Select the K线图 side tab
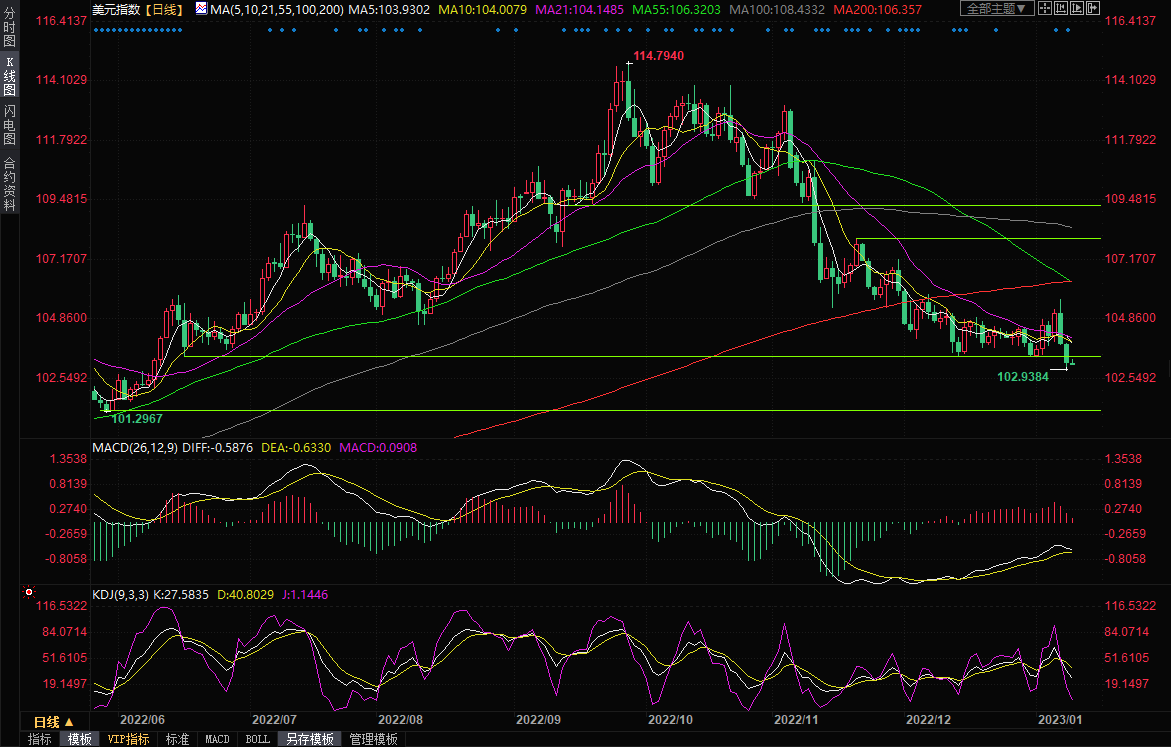The height and width of the screenshot is (747, 1171). pos(9,76)
